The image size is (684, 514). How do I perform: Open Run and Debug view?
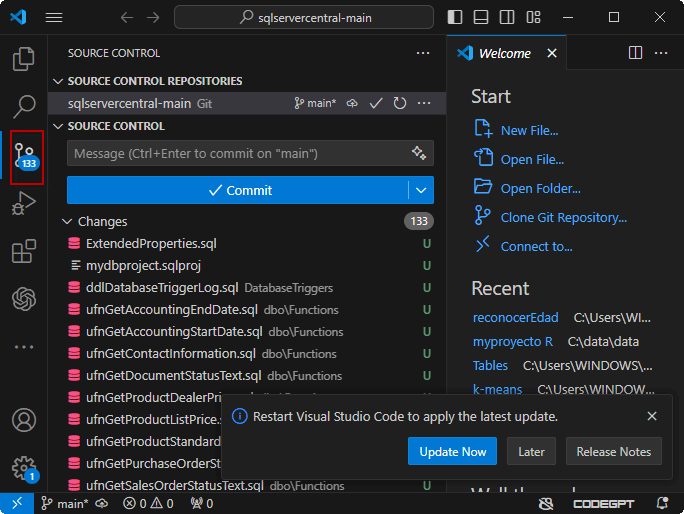coord(23,204)
